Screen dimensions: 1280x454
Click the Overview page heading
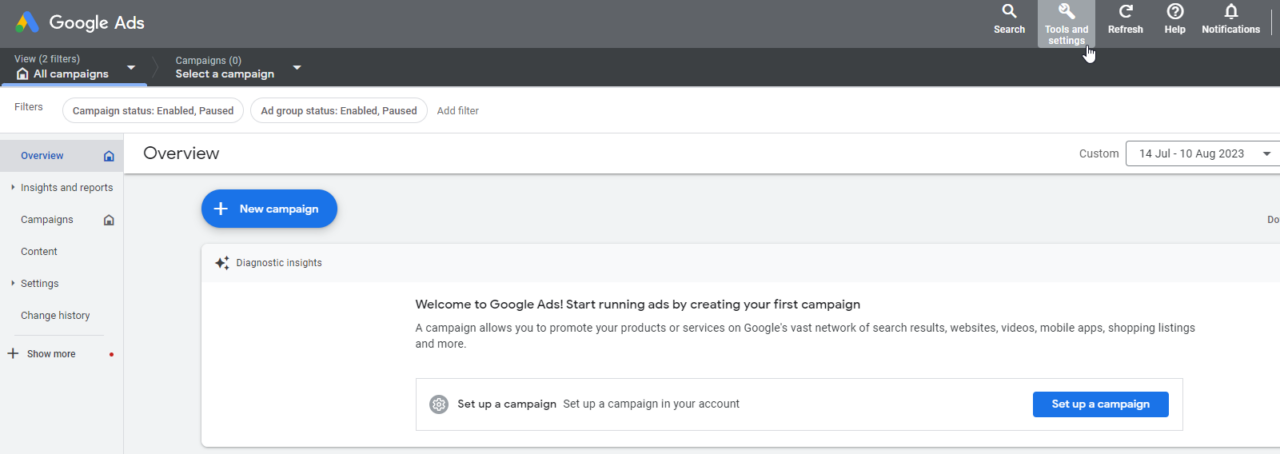pyautogui.click(x=181, y=153)
